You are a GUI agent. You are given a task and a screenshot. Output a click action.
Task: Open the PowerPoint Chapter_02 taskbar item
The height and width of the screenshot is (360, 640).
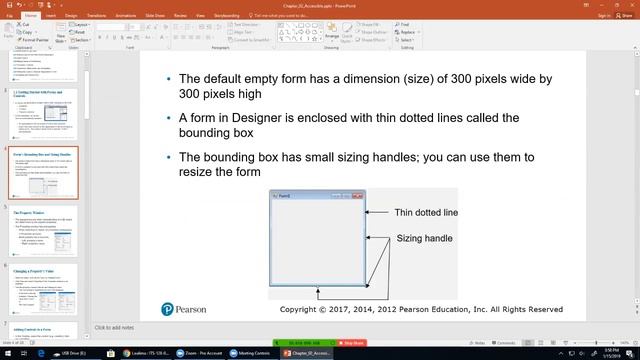coord(307,353)
